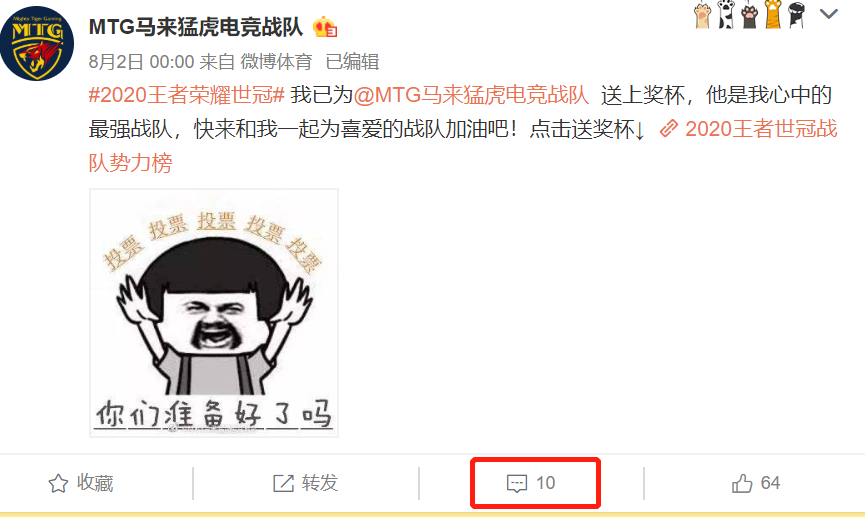Open the @MTG马来猛虎电竞战队 mention

(471, 95)
